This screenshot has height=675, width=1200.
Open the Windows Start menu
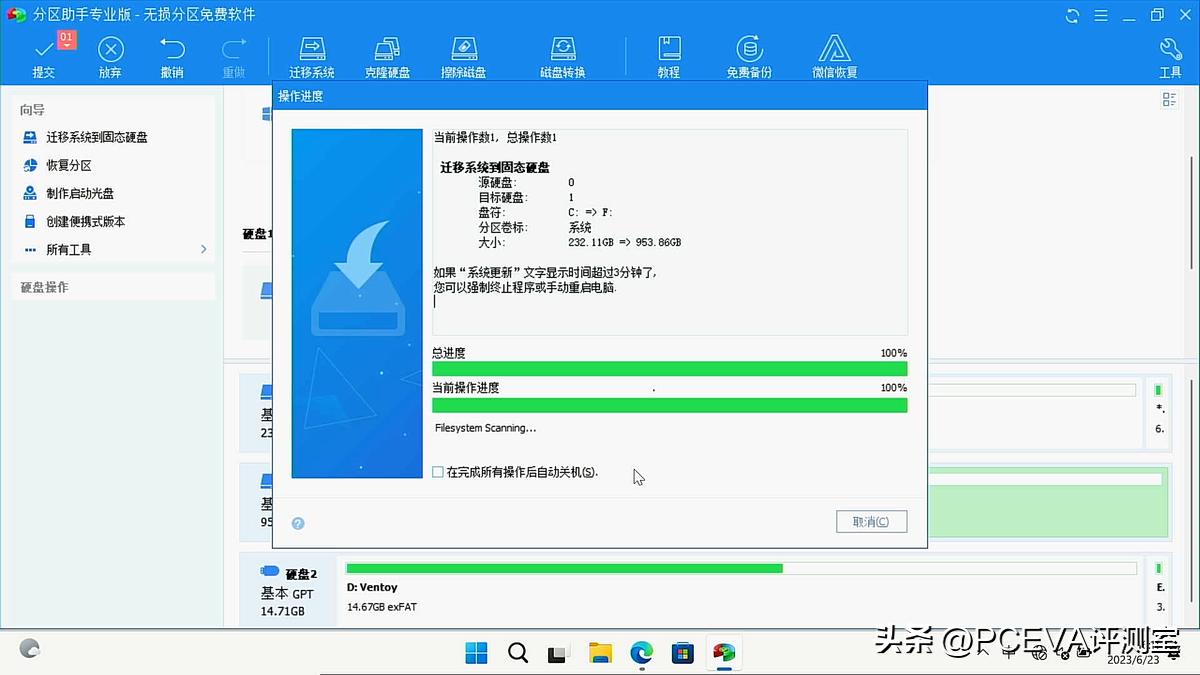coord(476,652)
